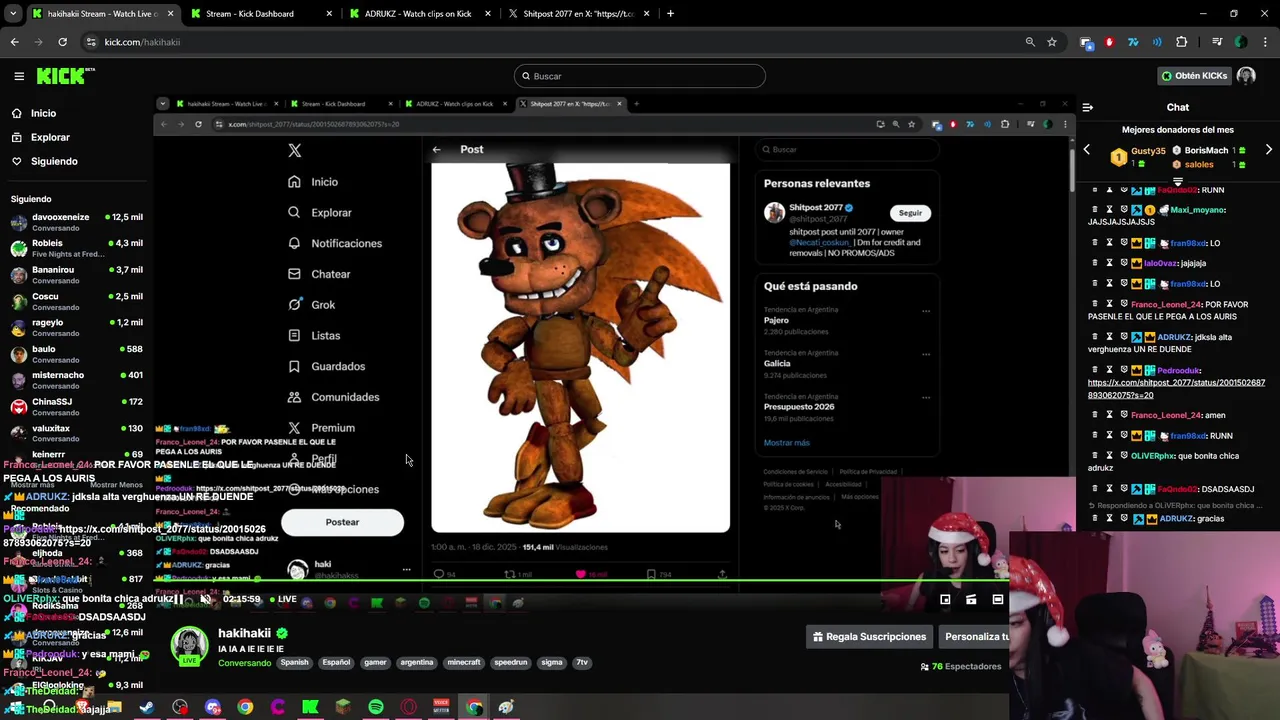Viewport: 1280px width, 720px height.
Task: Click the Personaliza button
Action: point(976,636)
